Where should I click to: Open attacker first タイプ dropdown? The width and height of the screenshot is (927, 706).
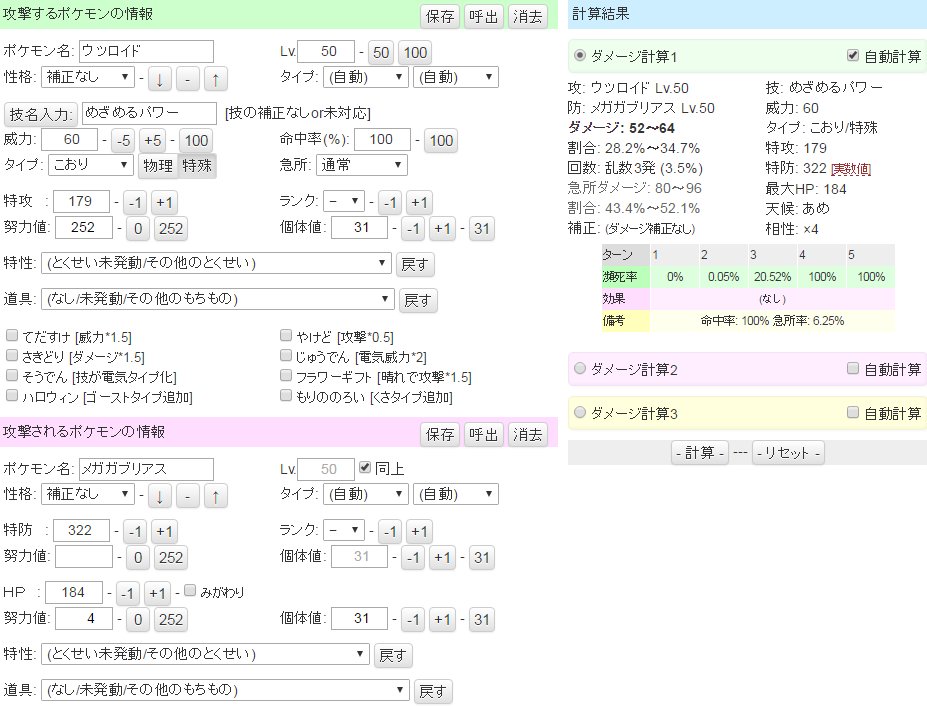point(366,77)
